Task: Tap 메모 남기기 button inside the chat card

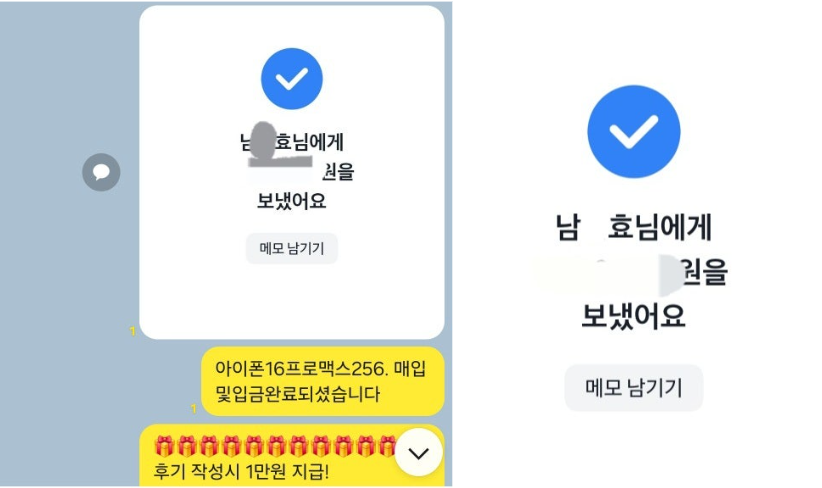Action: point(291,248)
